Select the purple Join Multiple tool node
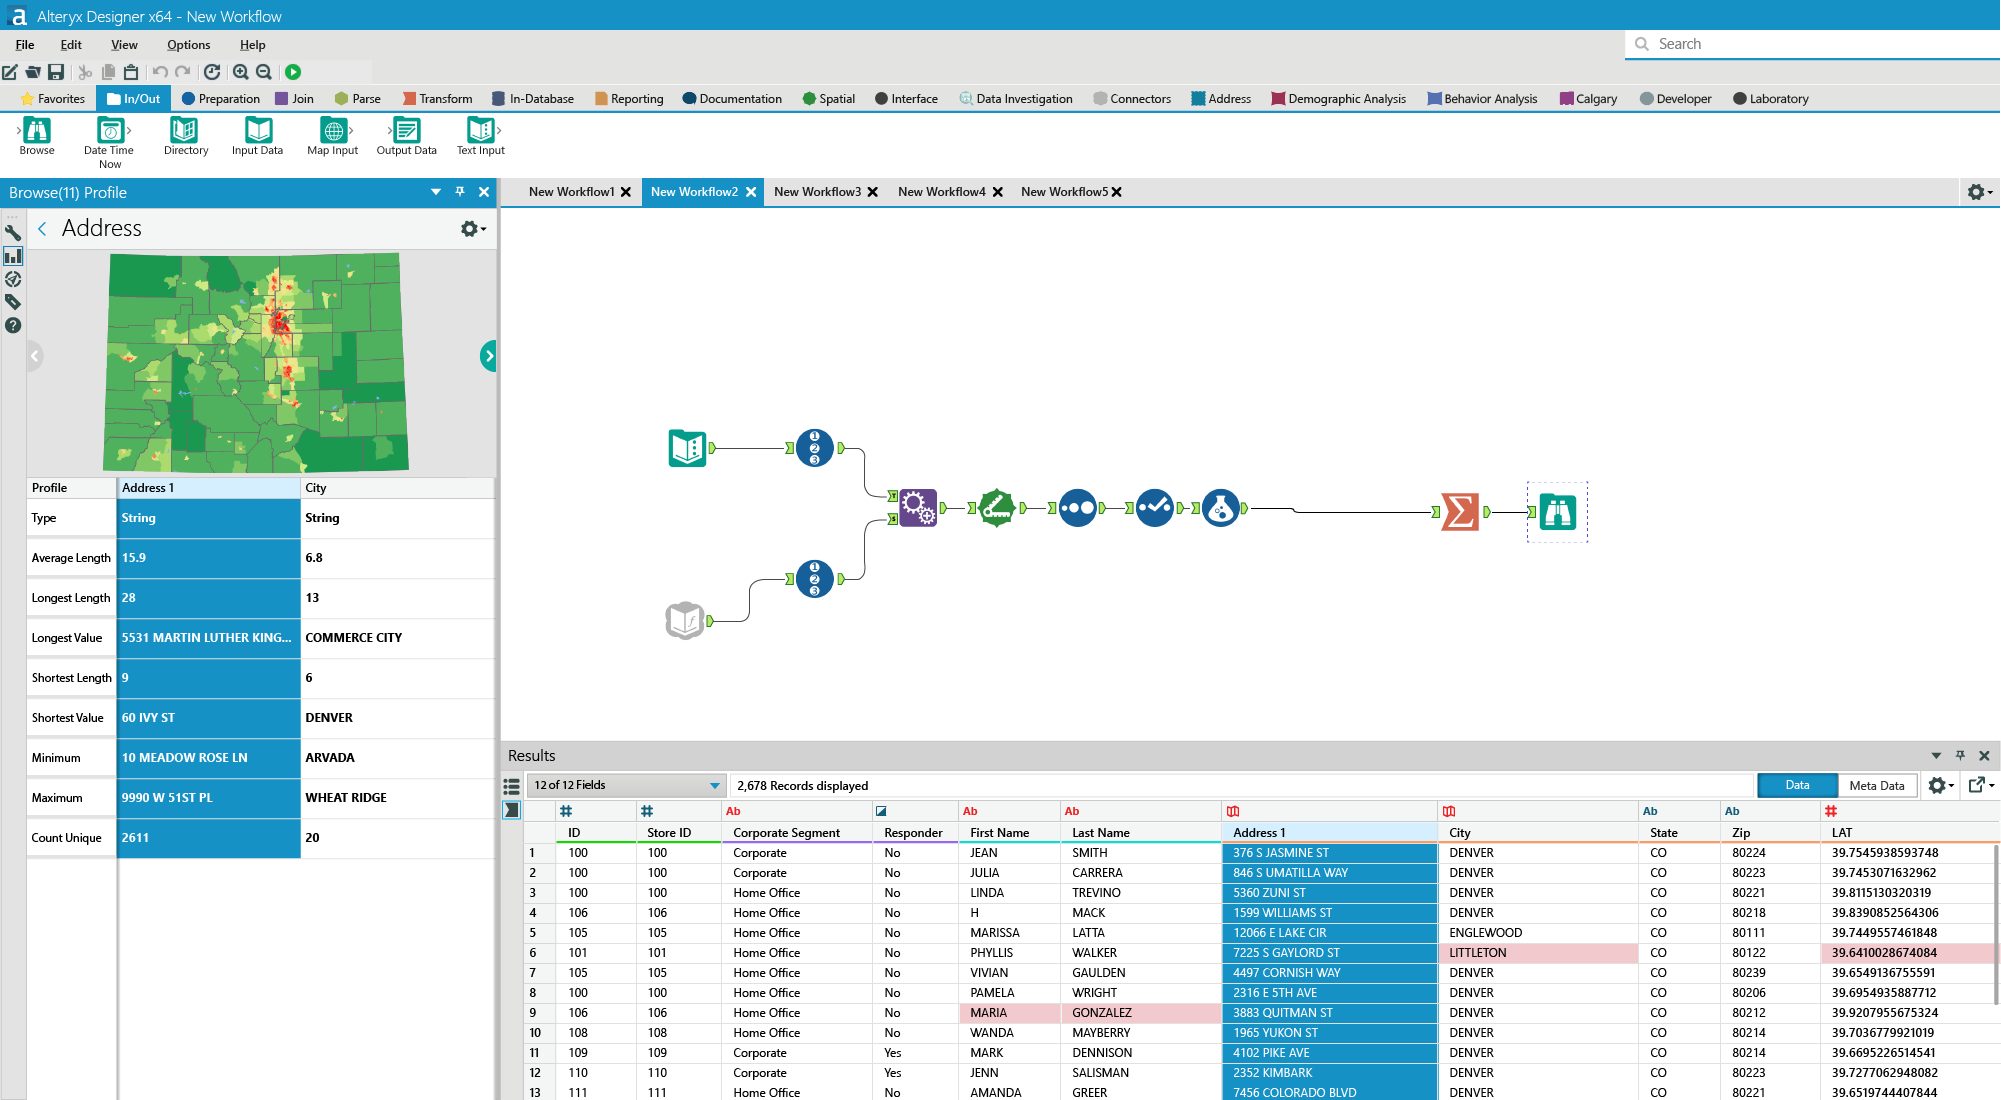The height and width of the screenshot is (1100, 2001). click(x=918, y=508)
